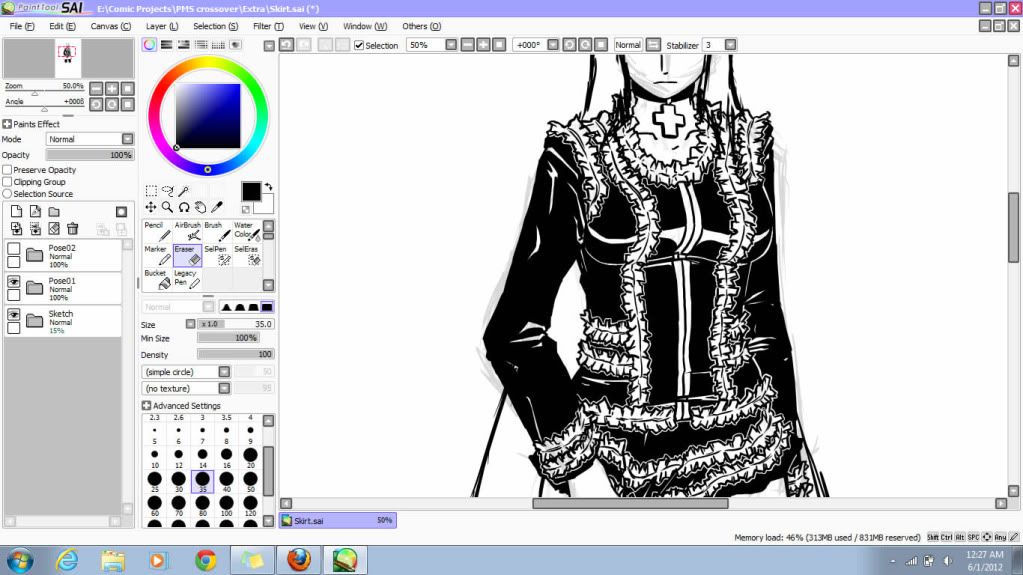Hide the Sketch layer folder
The height and width of the screenshot is (575, 1023).
[14, 315]
